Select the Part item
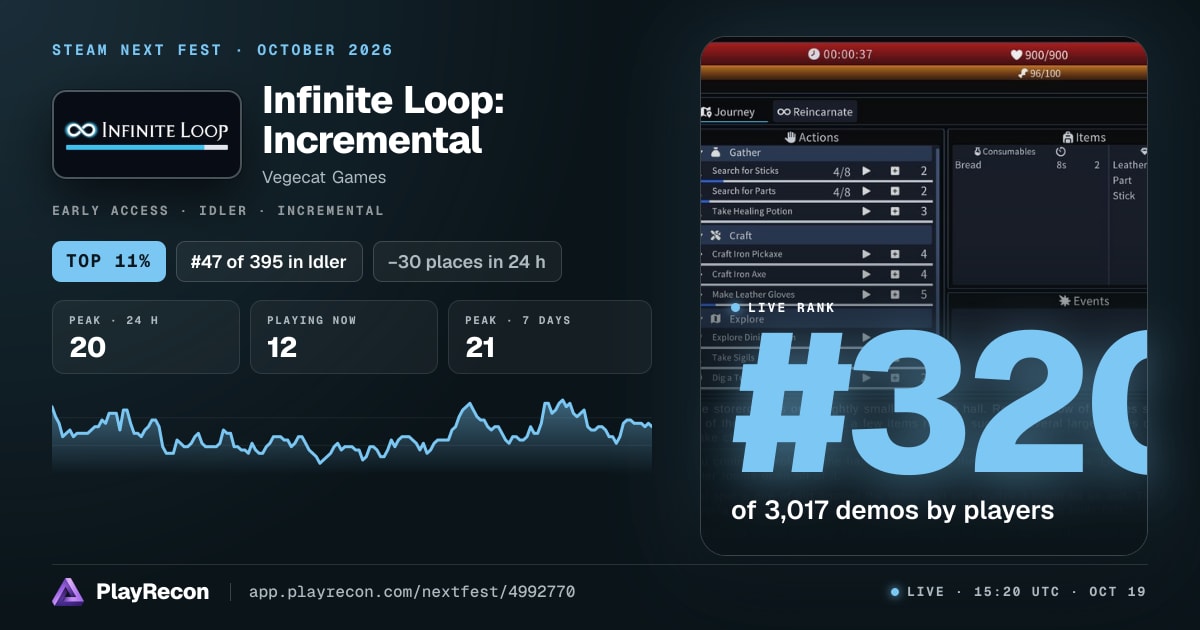 click(x=1122, y=181)
